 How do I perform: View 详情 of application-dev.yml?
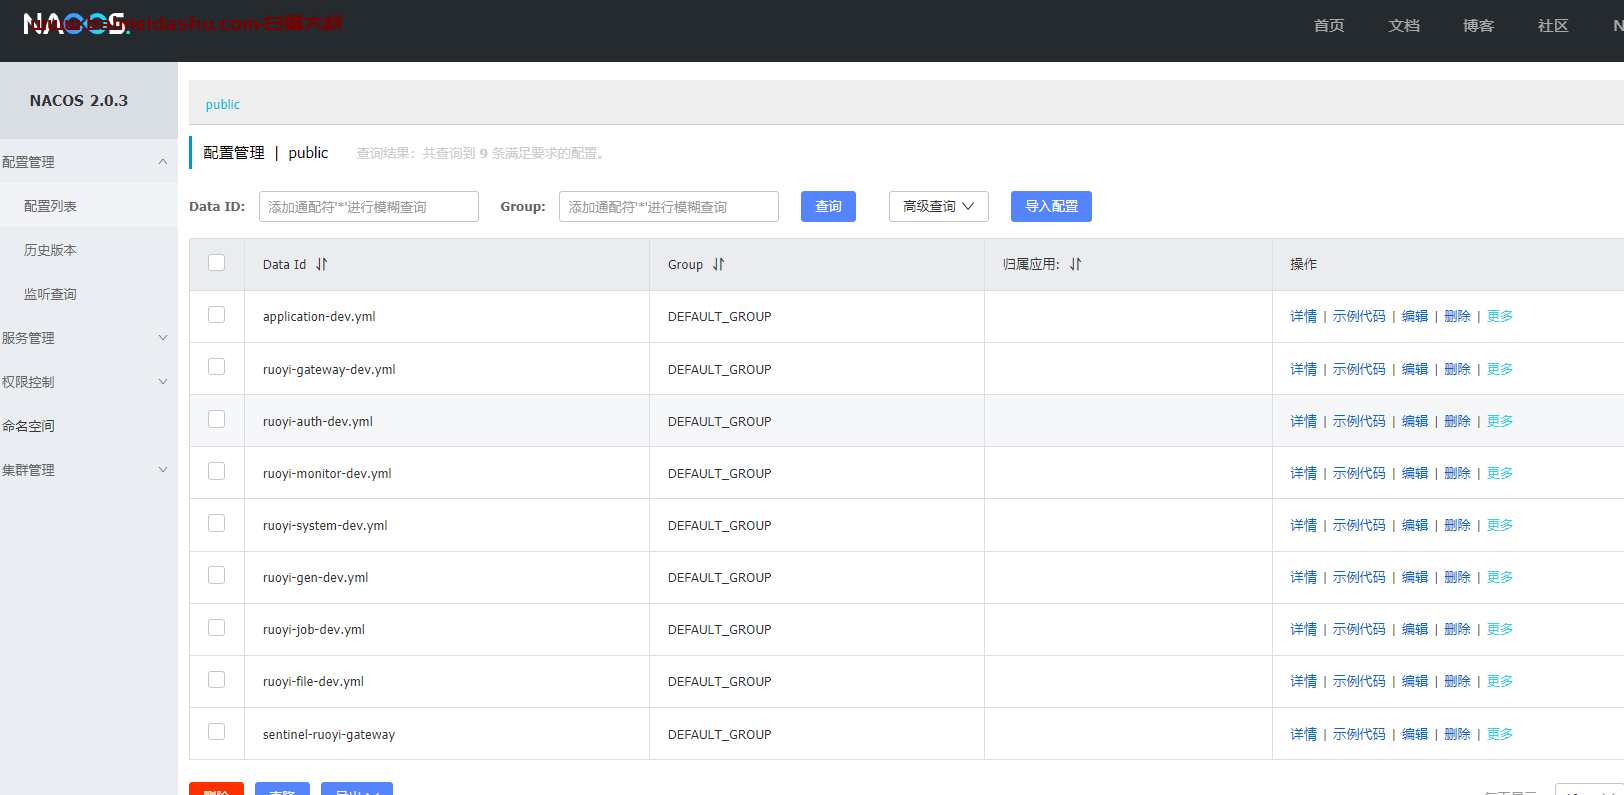click(1303, 316)
